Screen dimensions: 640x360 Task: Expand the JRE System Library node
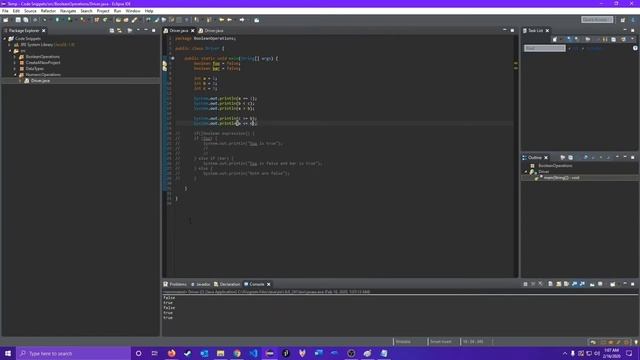pyautogui.click(x=10, y=44)
